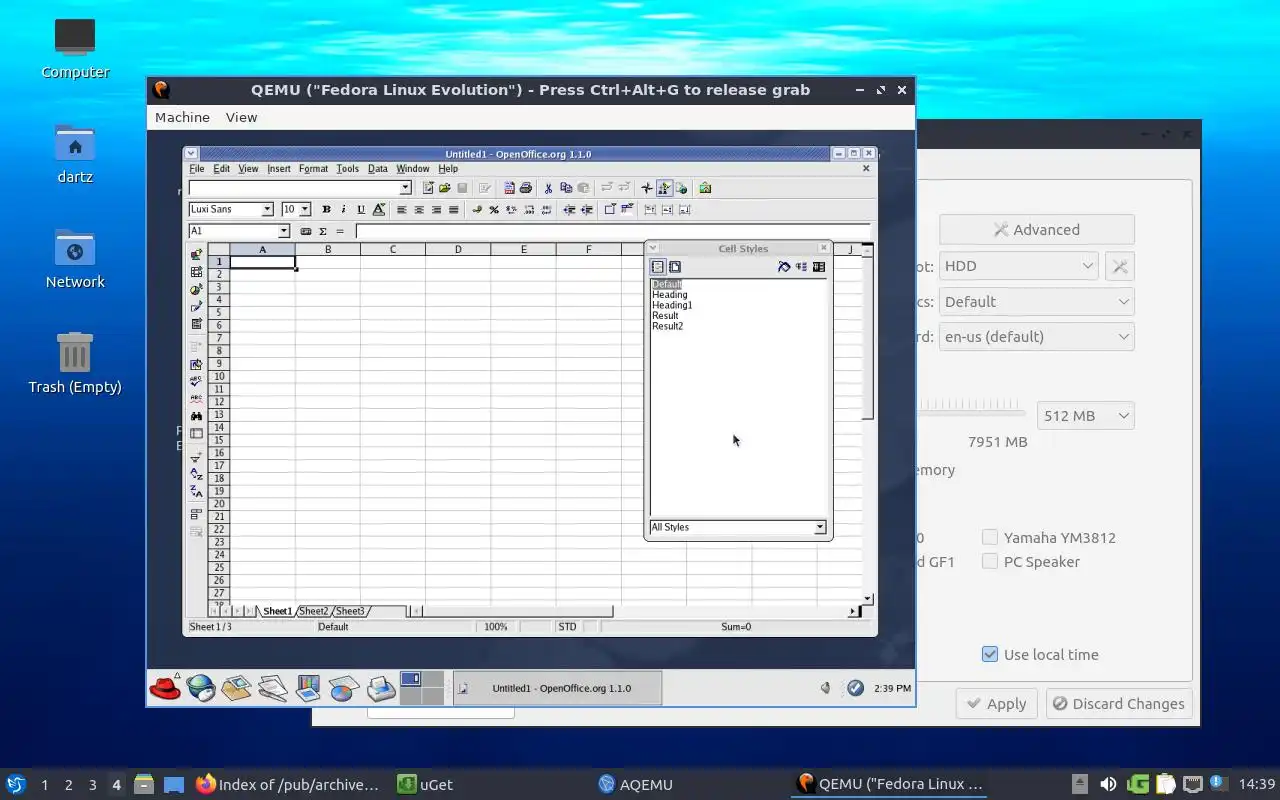Click the Underline formatting icon
Viewport: 1280px width, 800px height.
point(360,209)
